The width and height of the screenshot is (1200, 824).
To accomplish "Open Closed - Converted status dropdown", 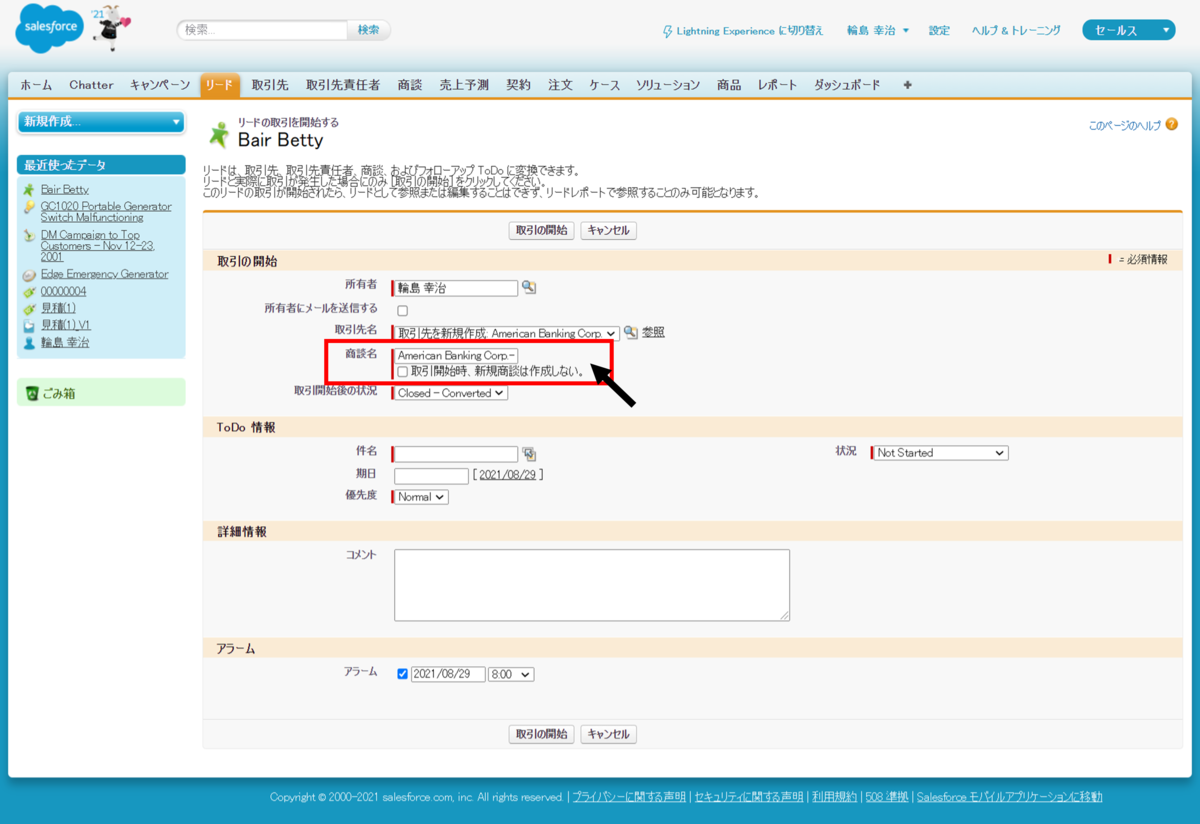I will [x=451, y=393].
